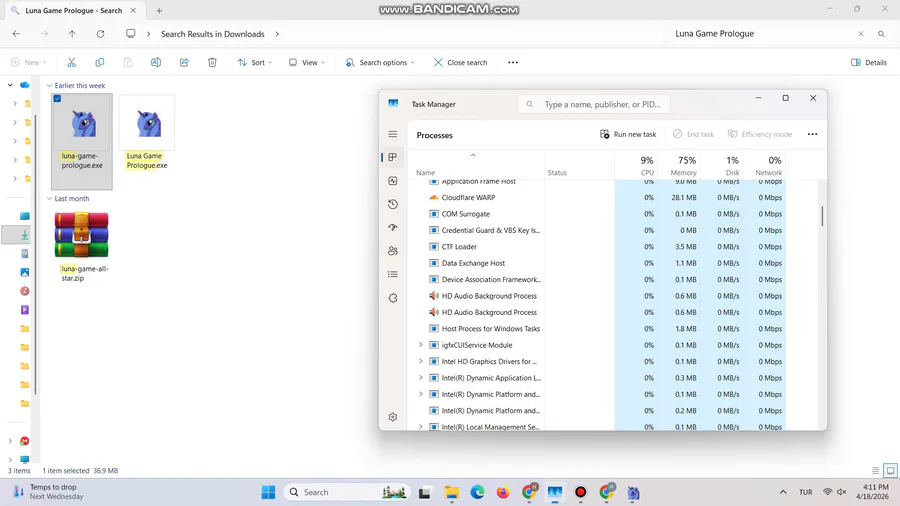Open File Explorer taskbar icon
Screen dimensions: 900x506
coord(451,492)
